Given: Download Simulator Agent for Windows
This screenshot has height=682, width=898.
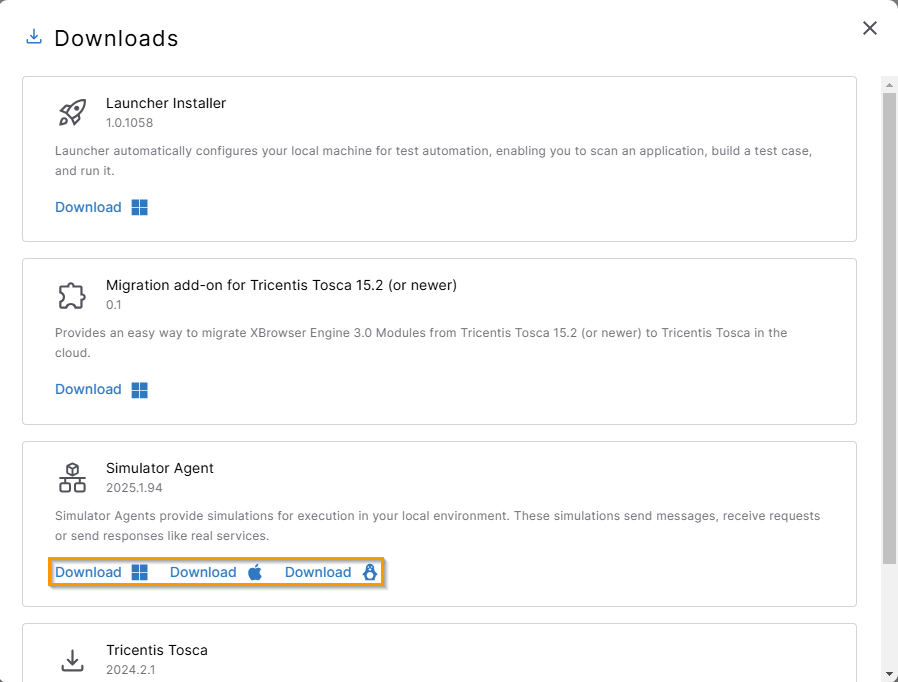Looking at the screenshot, I should coord(88,572).
